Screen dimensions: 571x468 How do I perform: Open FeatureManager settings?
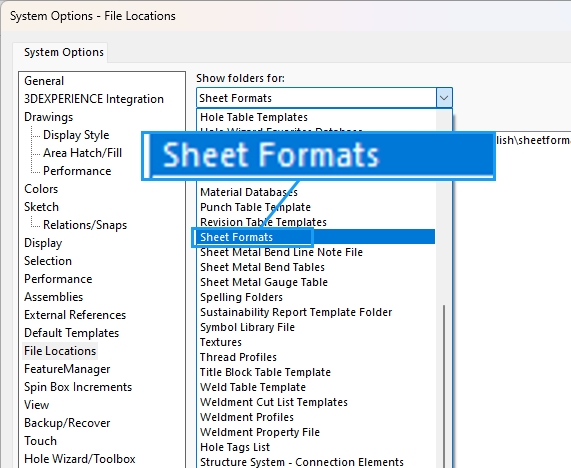coord(67,369)
